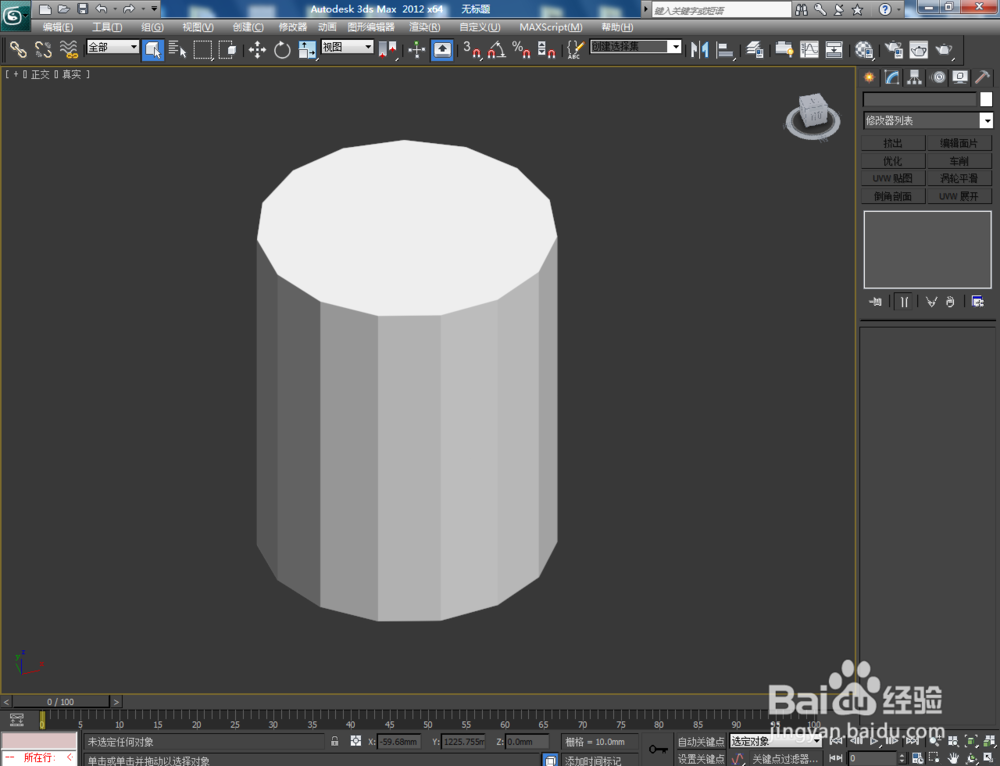Click the keyword search input field
This screenshot has height=766, width=1000.
721,10
